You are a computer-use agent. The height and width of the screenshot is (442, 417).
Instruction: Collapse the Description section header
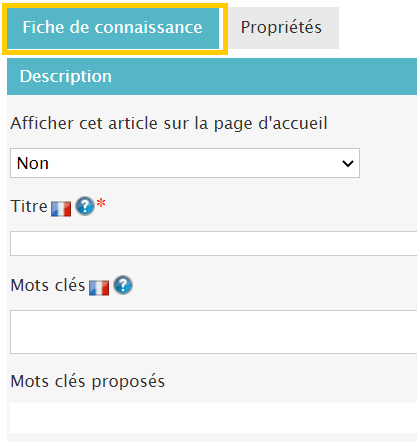(212, 76)
